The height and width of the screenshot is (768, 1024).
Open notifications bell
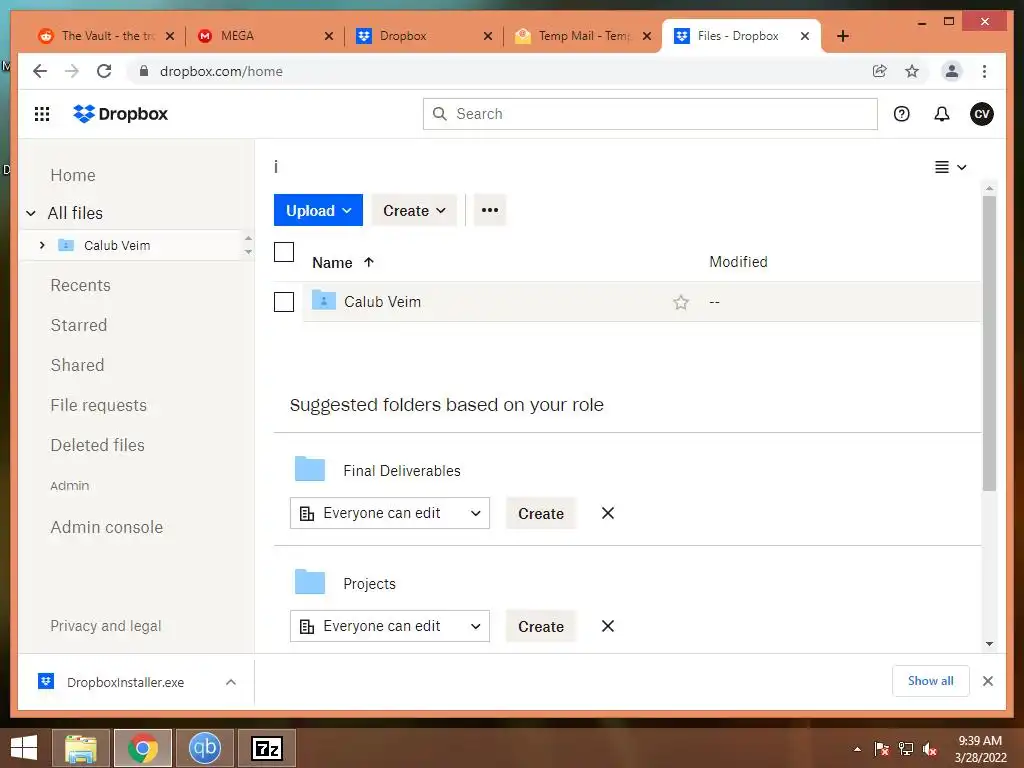941,114
